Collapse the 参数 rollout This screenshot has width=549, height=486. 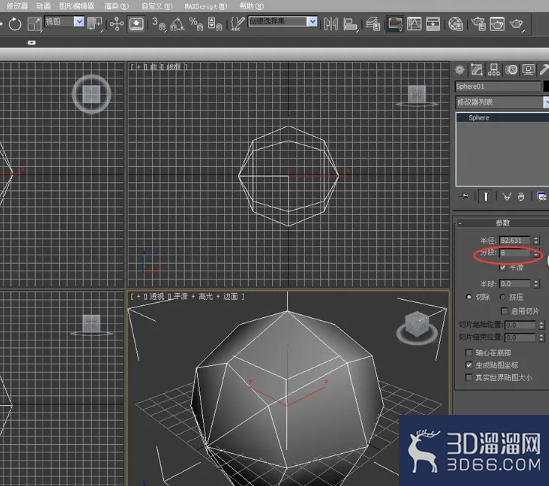click(x=502, y=223)
